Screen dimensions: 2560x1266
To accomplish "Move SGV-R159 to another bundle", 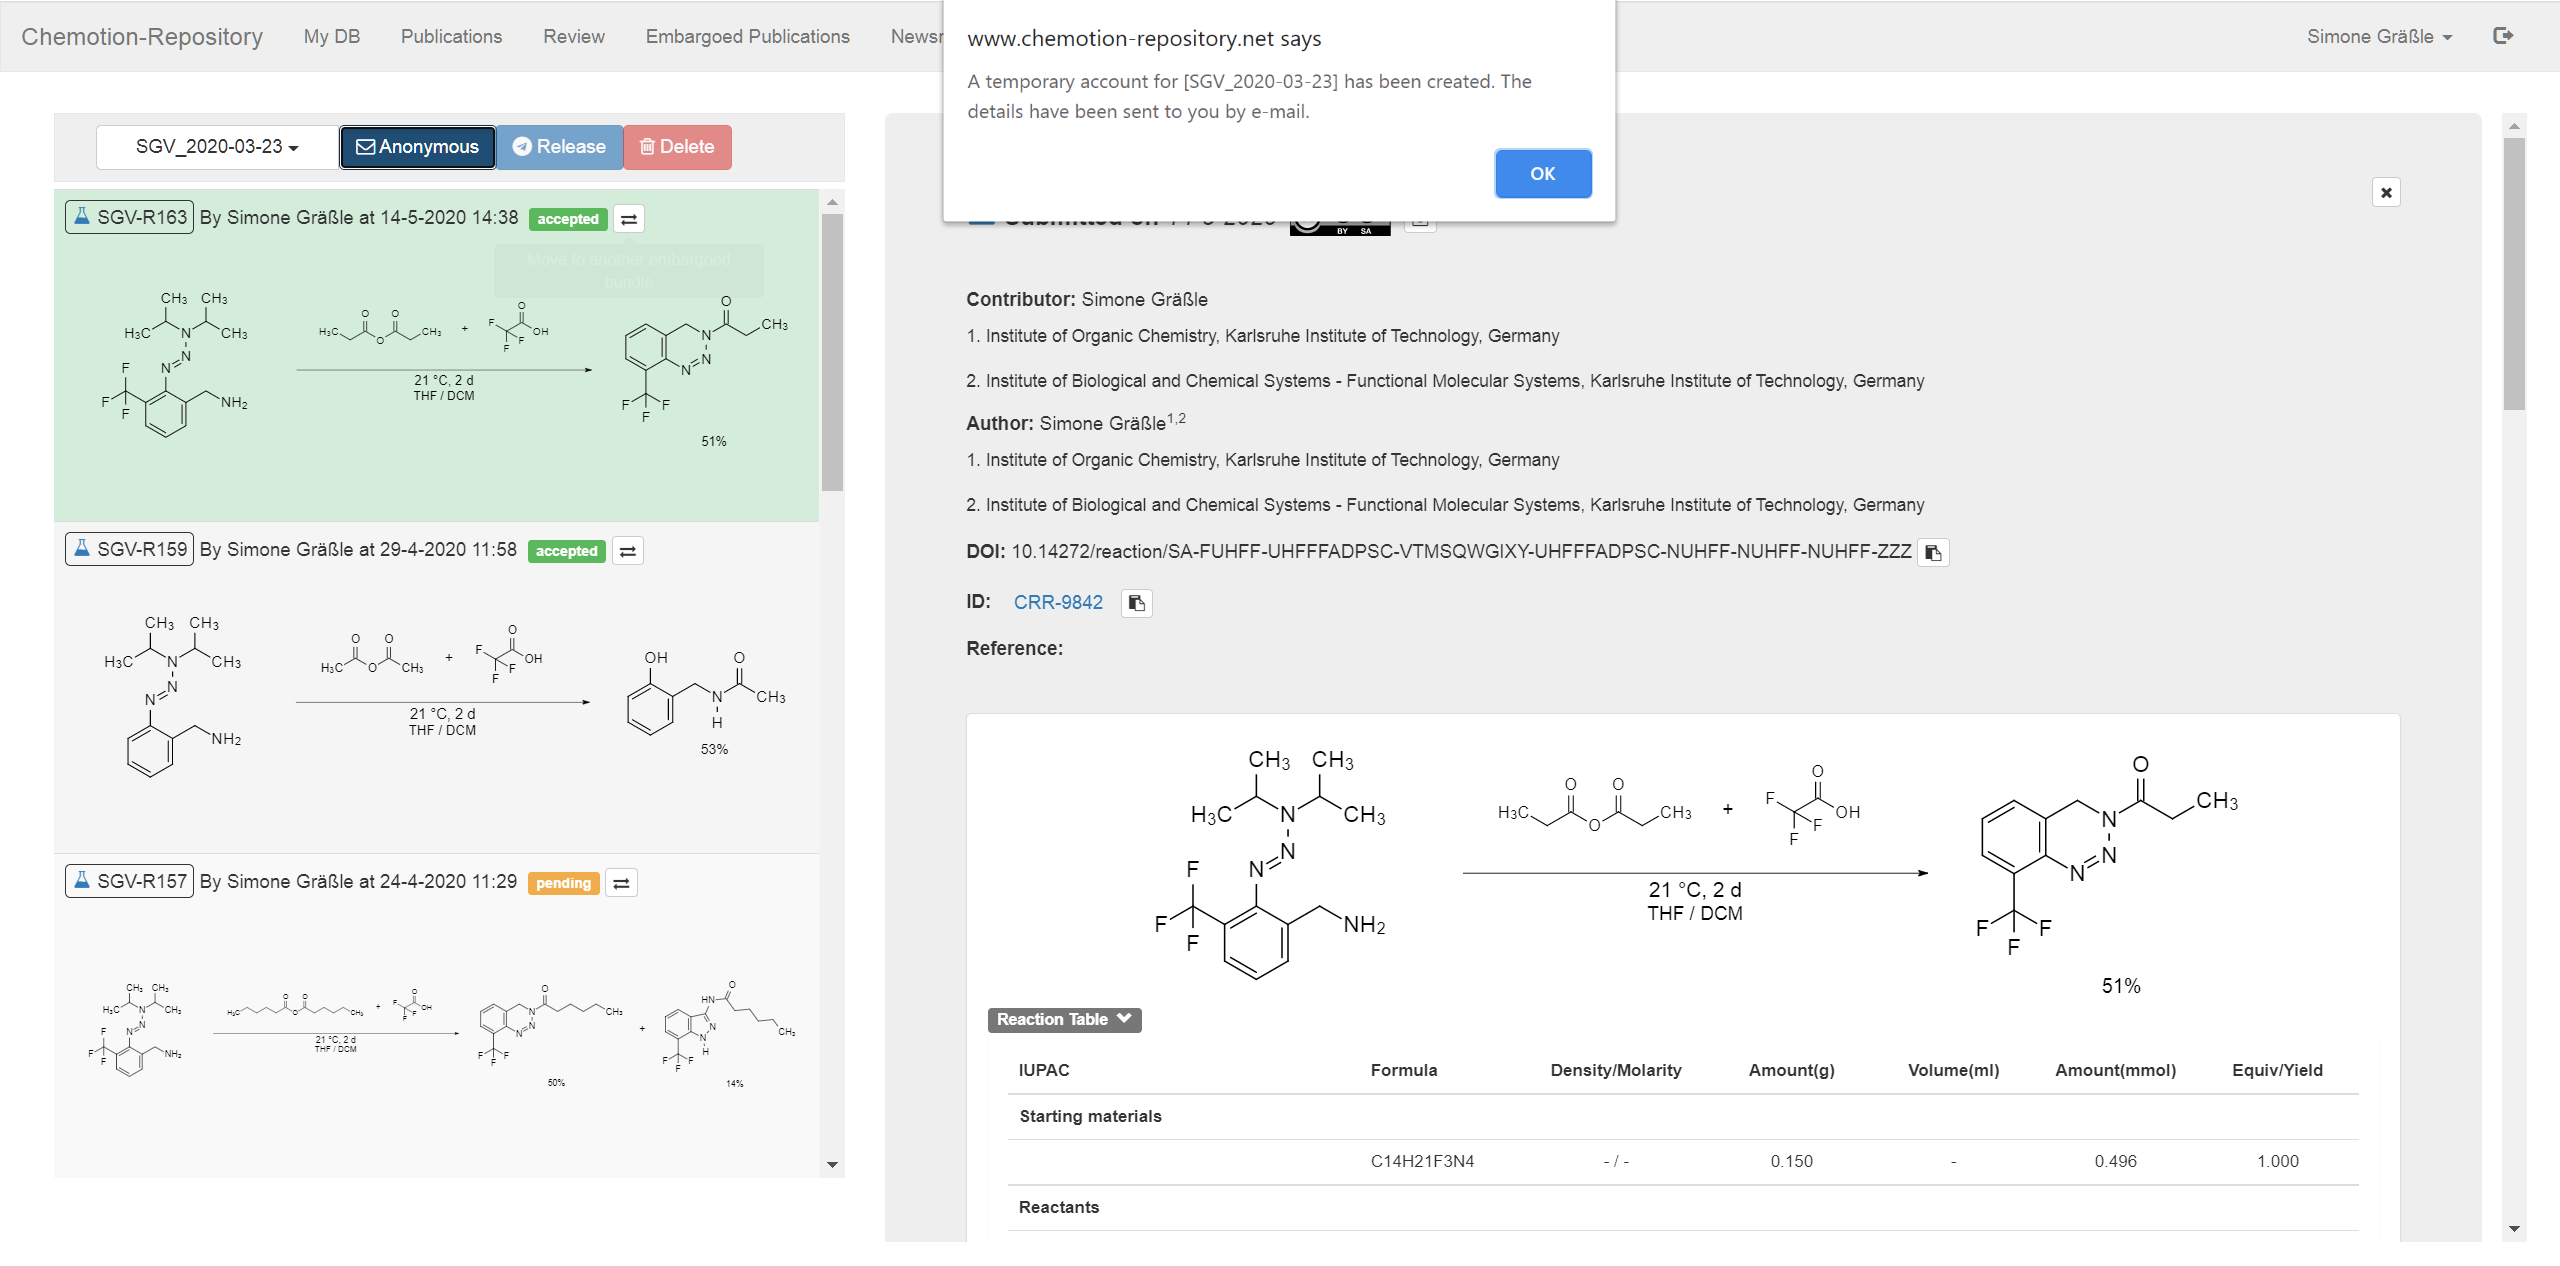I will 628,551.
